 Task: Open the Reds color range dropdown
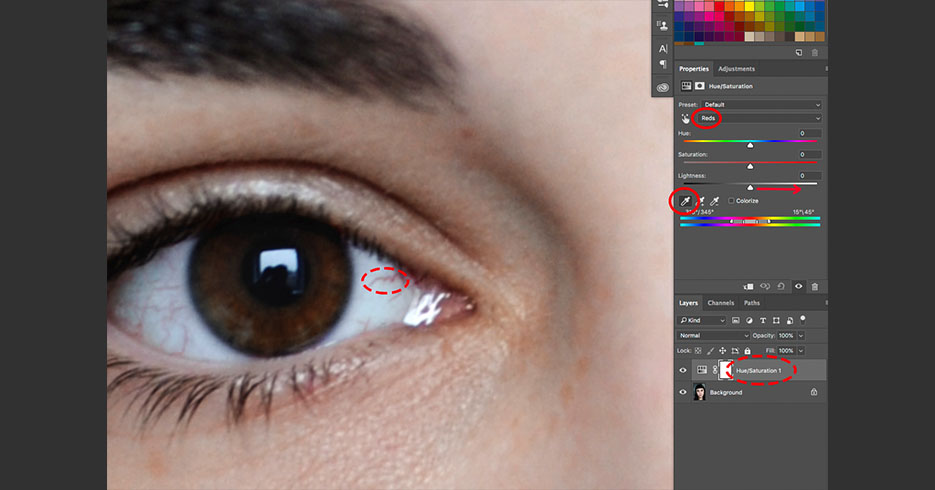(758, 118)
